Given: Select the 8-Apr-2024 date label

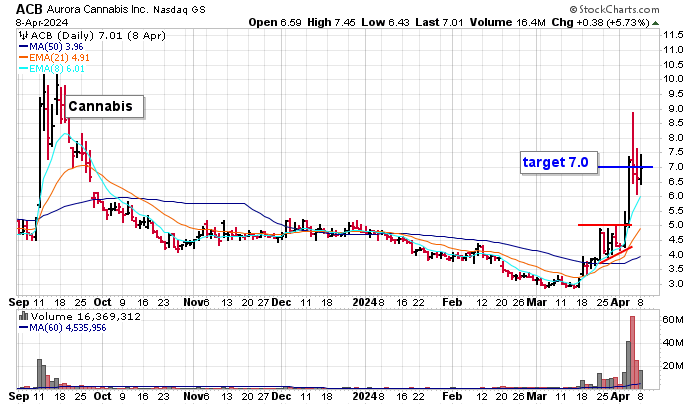Looking at the screenshot, I should click(x=42, y=22).
